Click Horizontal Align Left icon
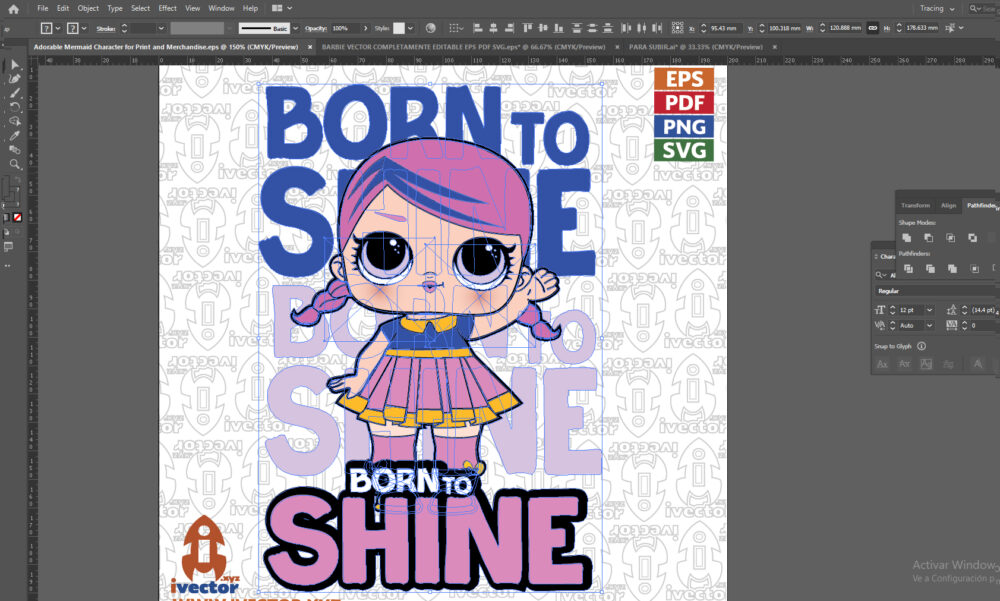The height and width of the screenshot is (601, 1000). 478,28
